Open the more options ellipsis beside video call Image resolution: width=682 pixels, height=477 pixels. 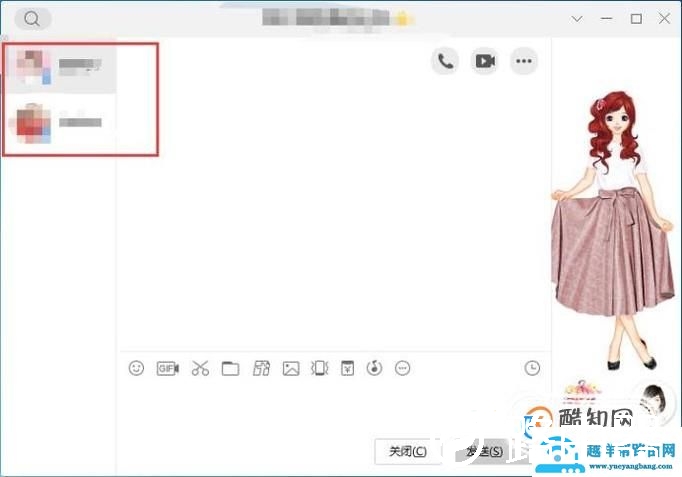(524, 61)
